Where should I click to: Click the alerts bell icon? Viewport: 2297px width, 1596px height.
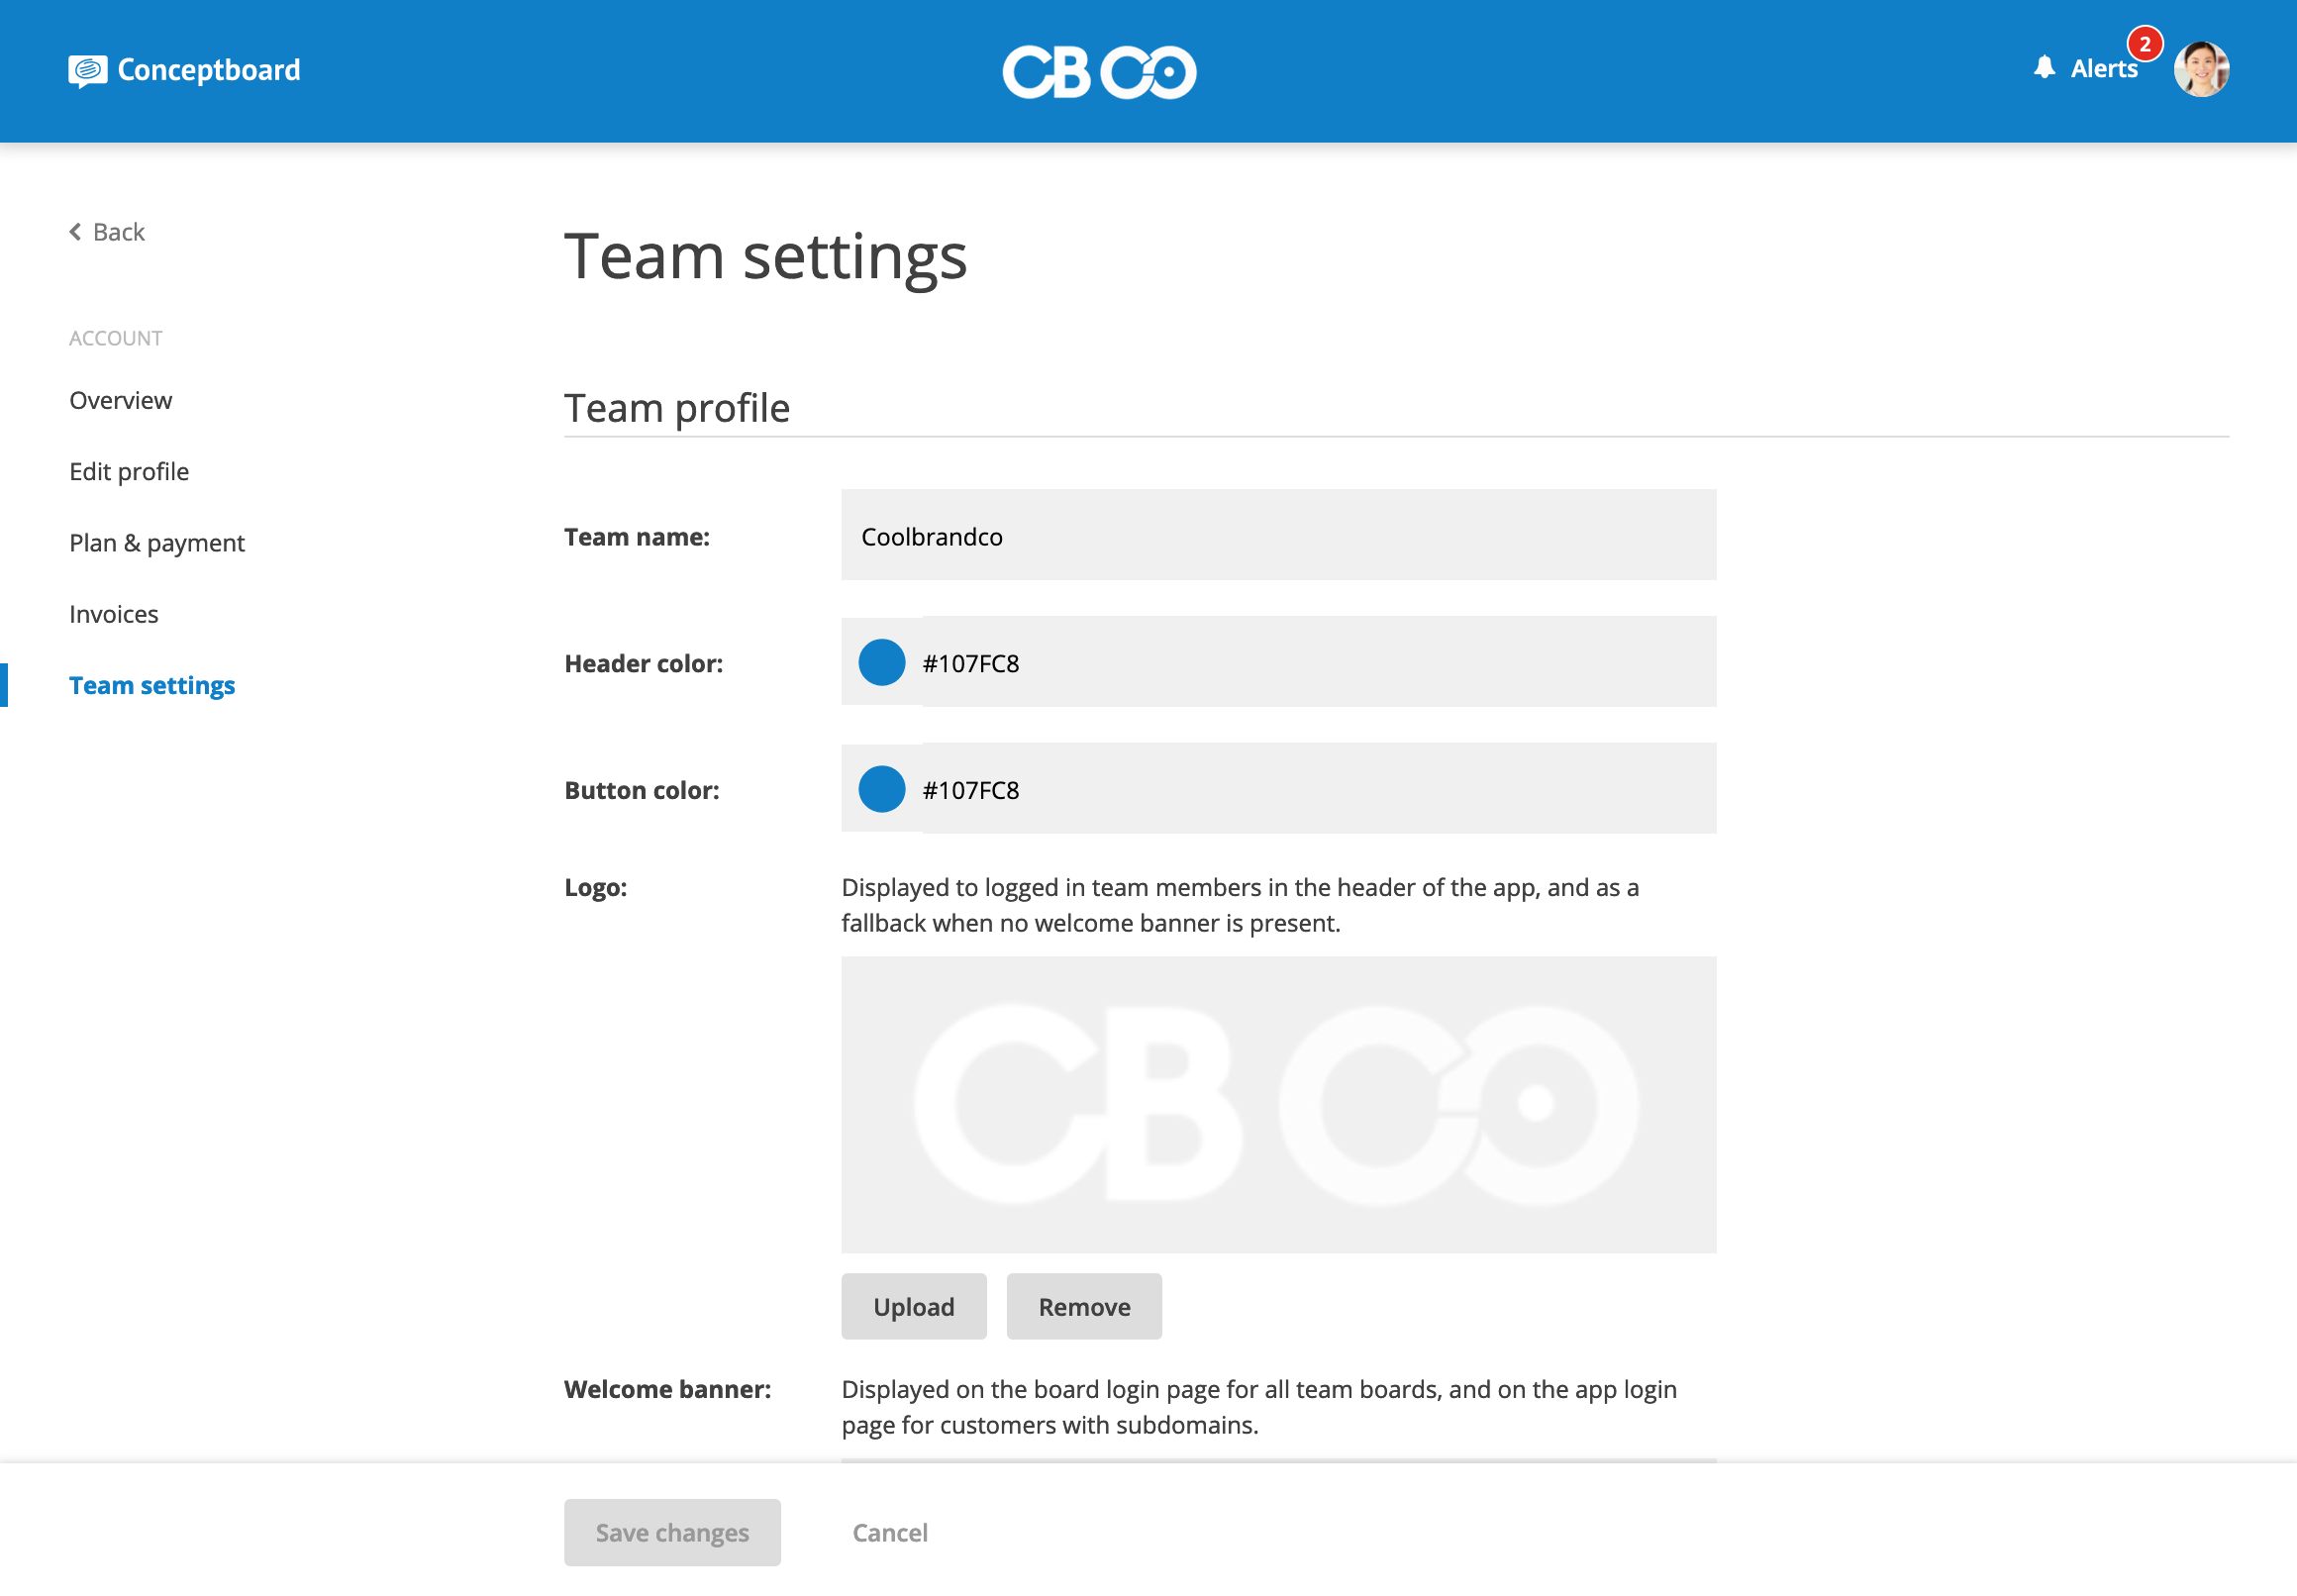coord(2044,68)
